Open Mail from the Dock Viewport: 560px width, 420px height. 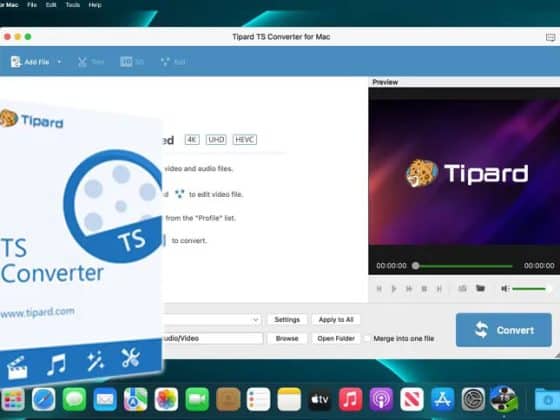point(105,399)
